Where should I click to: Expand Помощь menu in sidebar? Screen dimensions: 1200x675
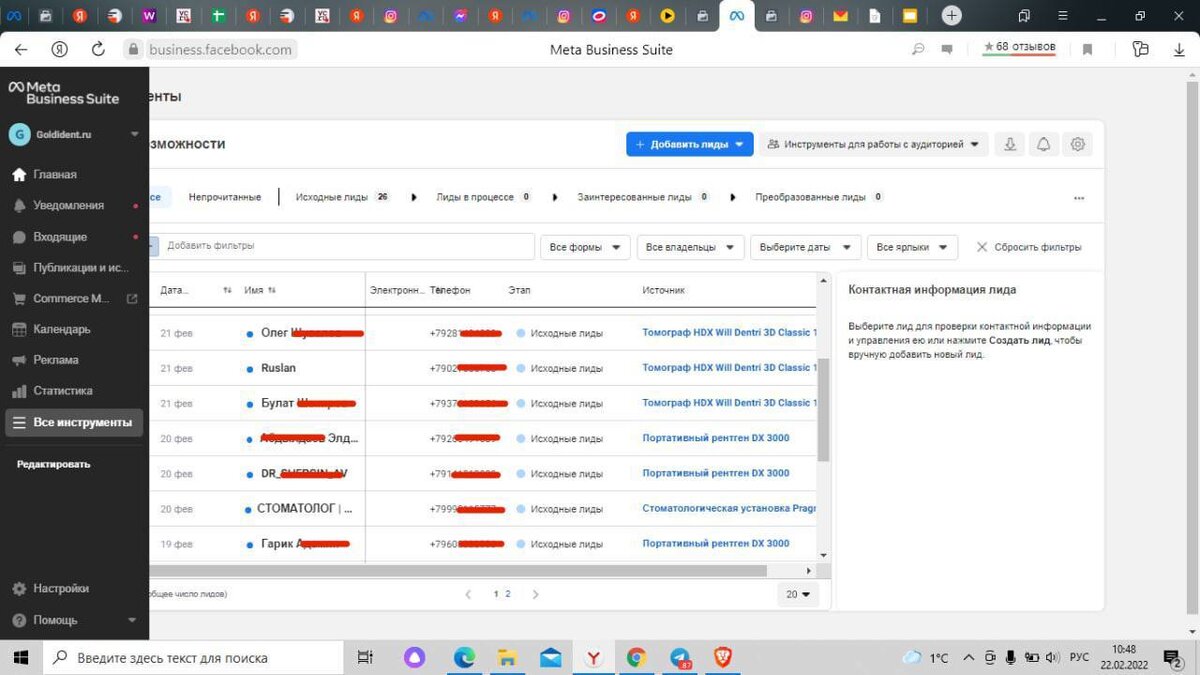tap(74, 620)
